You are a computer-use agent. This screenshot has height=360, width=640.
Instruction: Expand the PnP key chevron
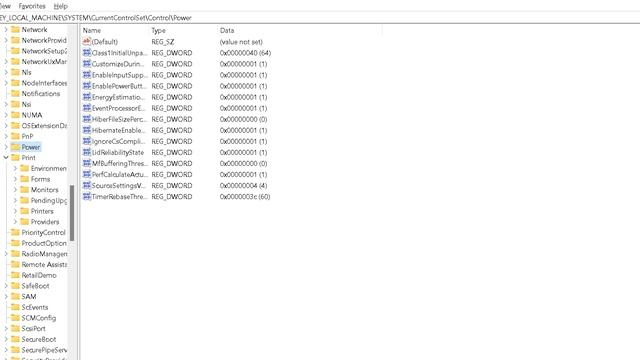point(6,136)
